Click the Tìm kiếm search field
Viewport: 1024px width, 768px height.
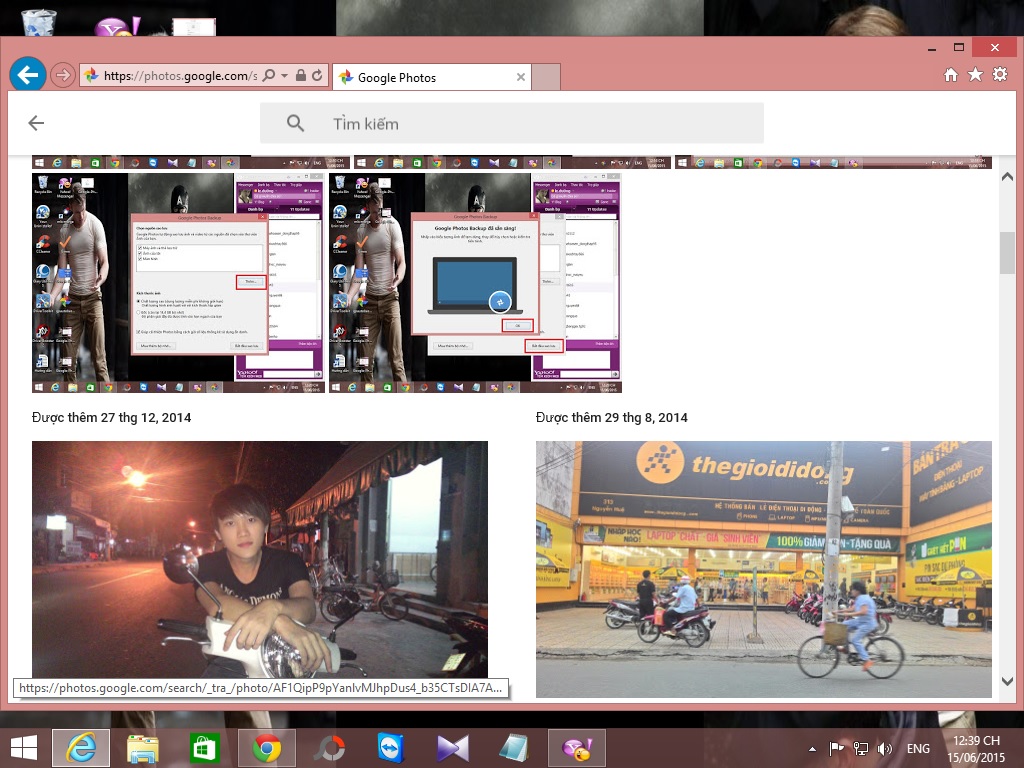(511, 123)
